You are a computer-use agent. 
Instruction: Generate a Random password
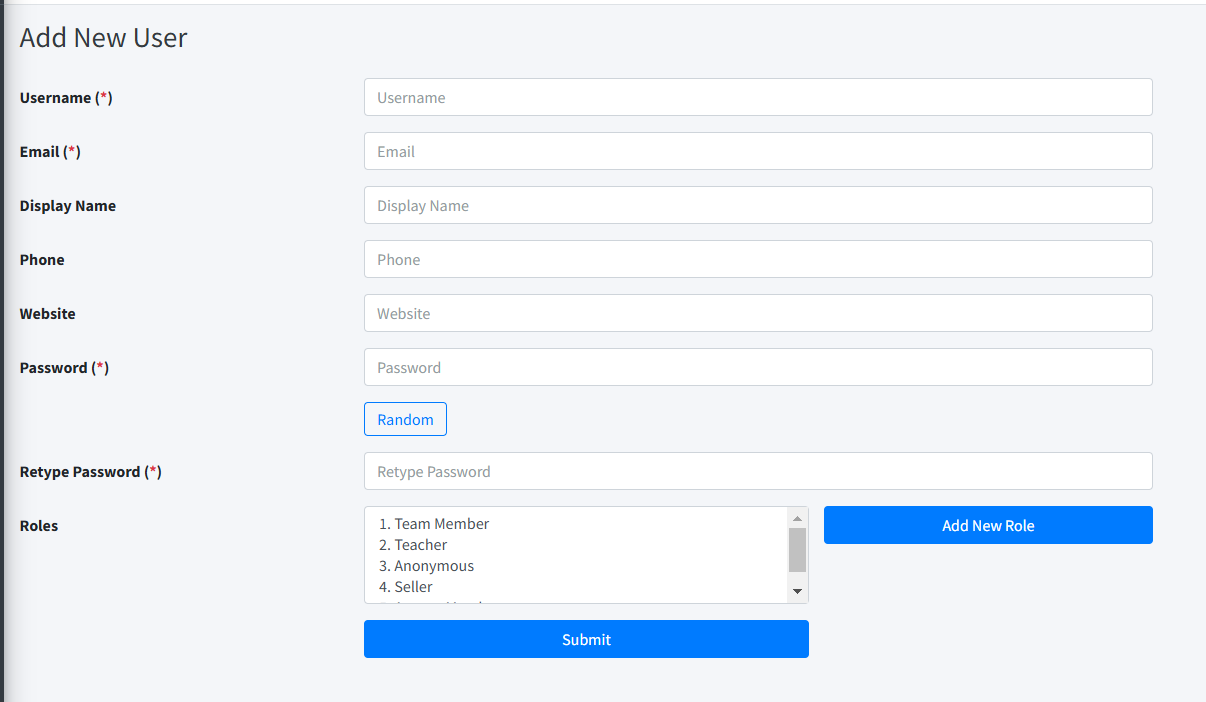(x=405, y=420)
